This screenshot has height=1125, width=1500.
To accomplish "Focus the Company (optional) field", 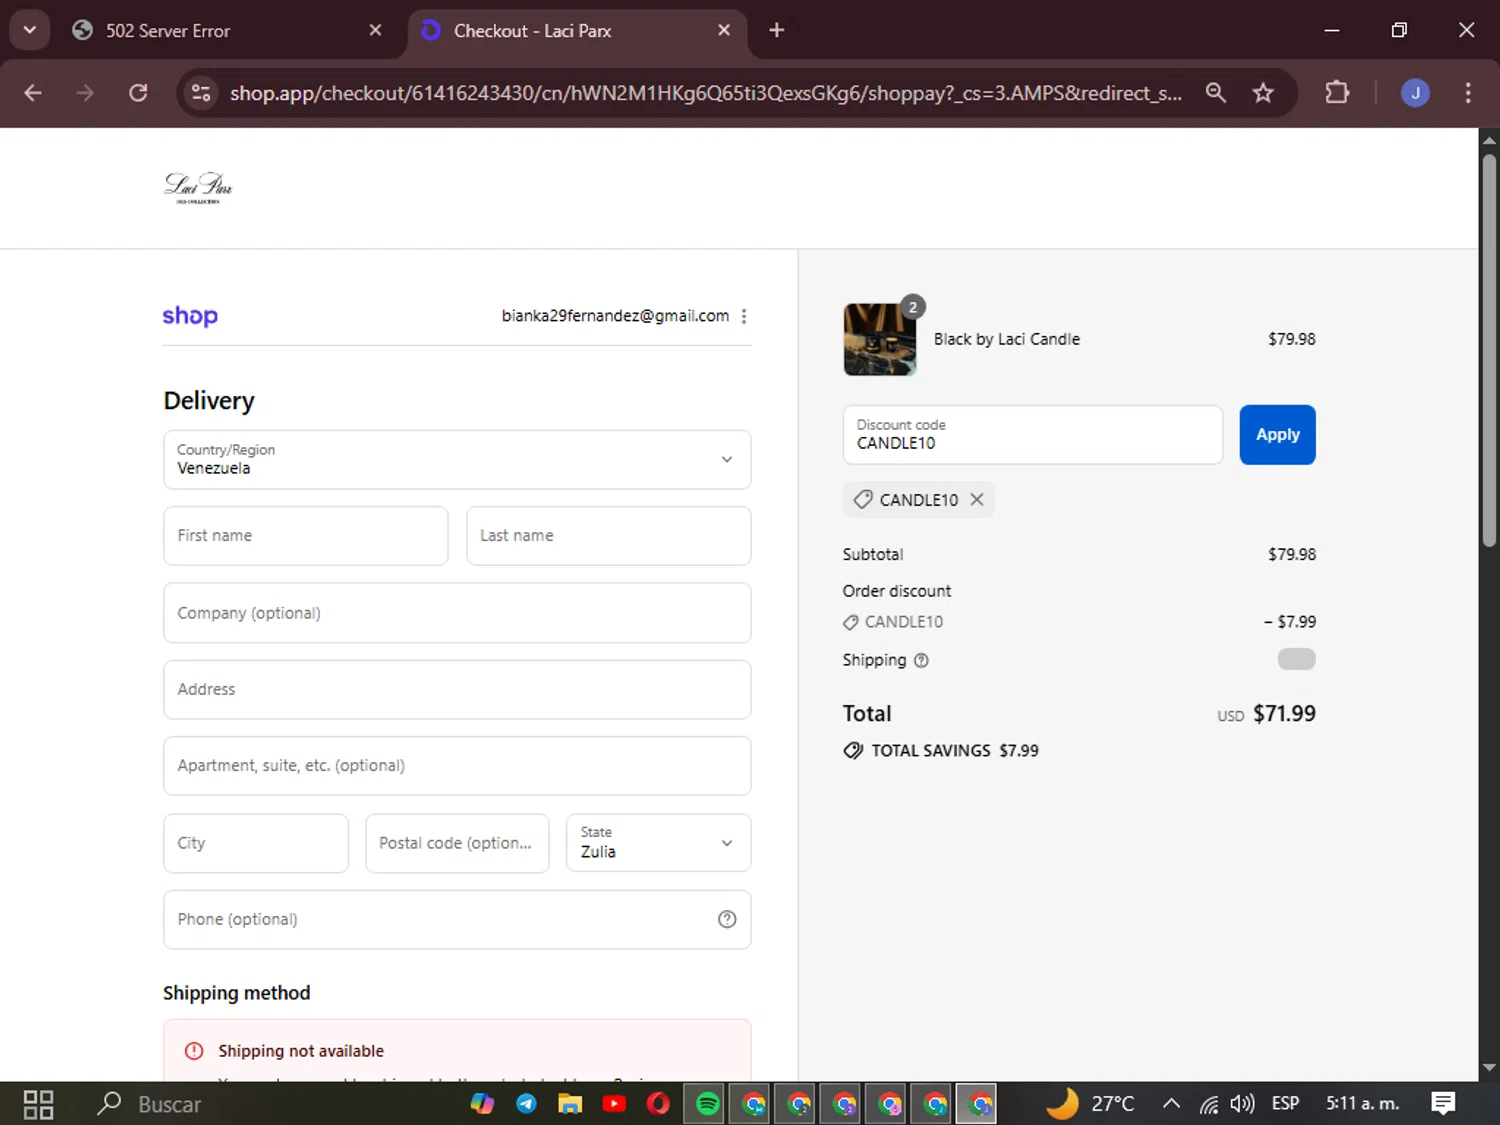I will pos(457,613).
